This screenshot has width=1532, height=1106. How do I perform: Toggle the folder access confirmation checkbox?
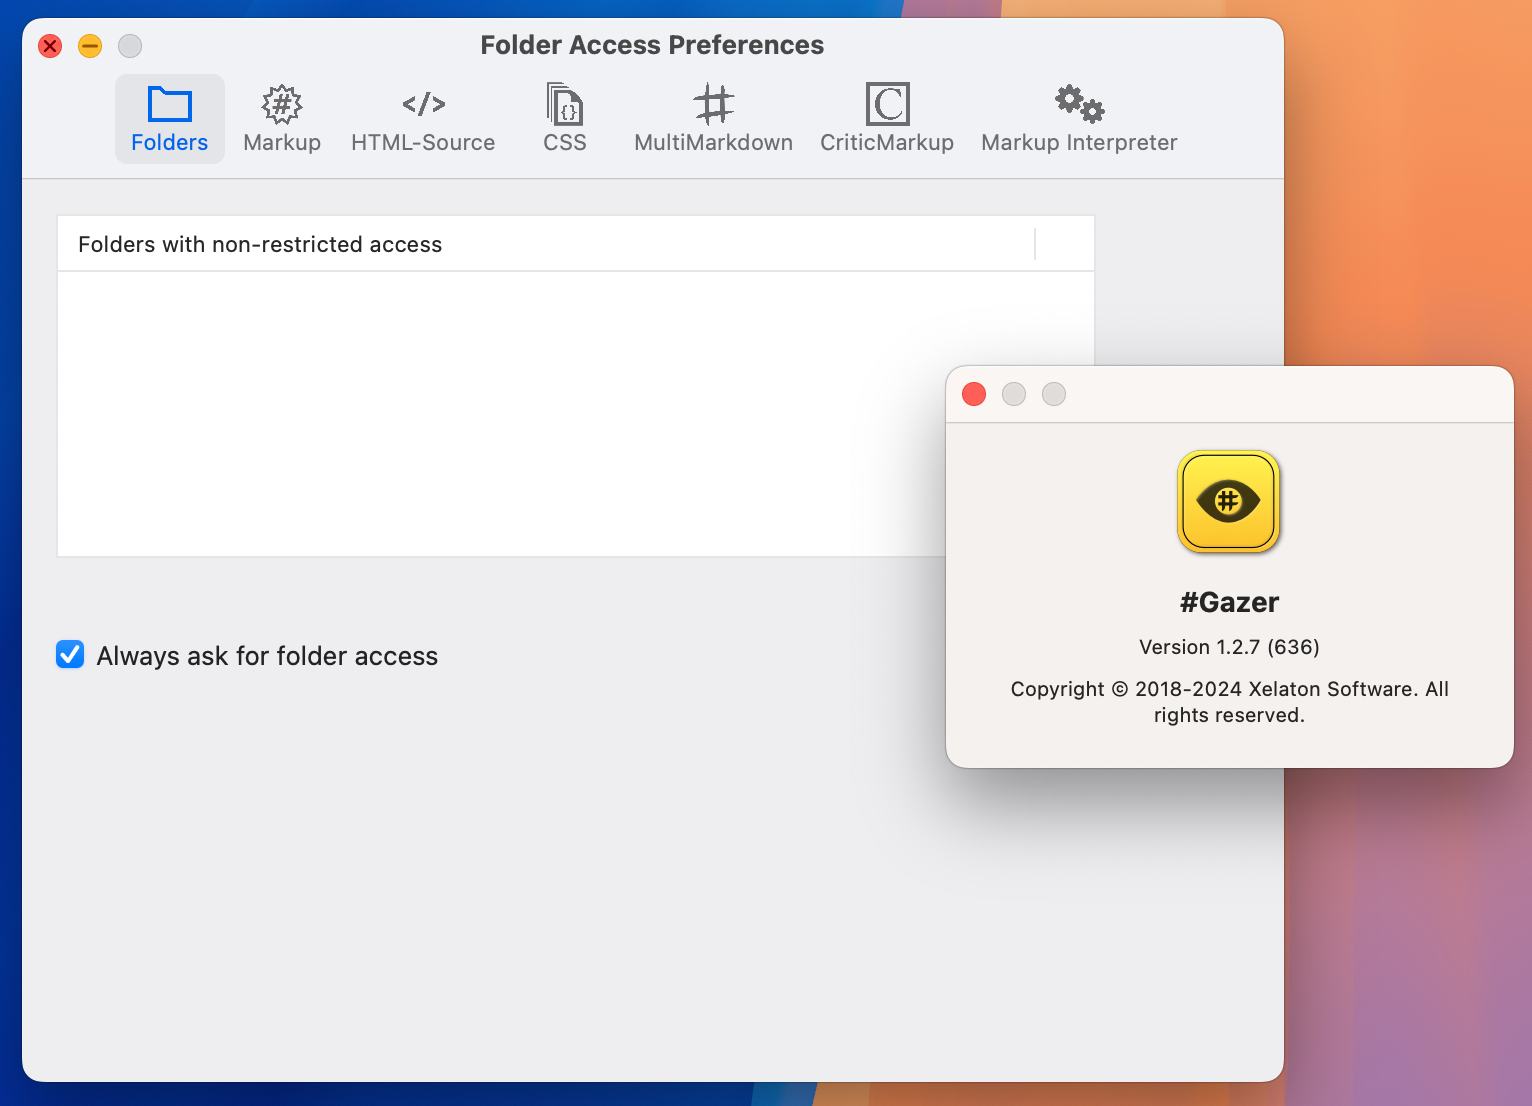pyautogui.click(x=70, y=655)
